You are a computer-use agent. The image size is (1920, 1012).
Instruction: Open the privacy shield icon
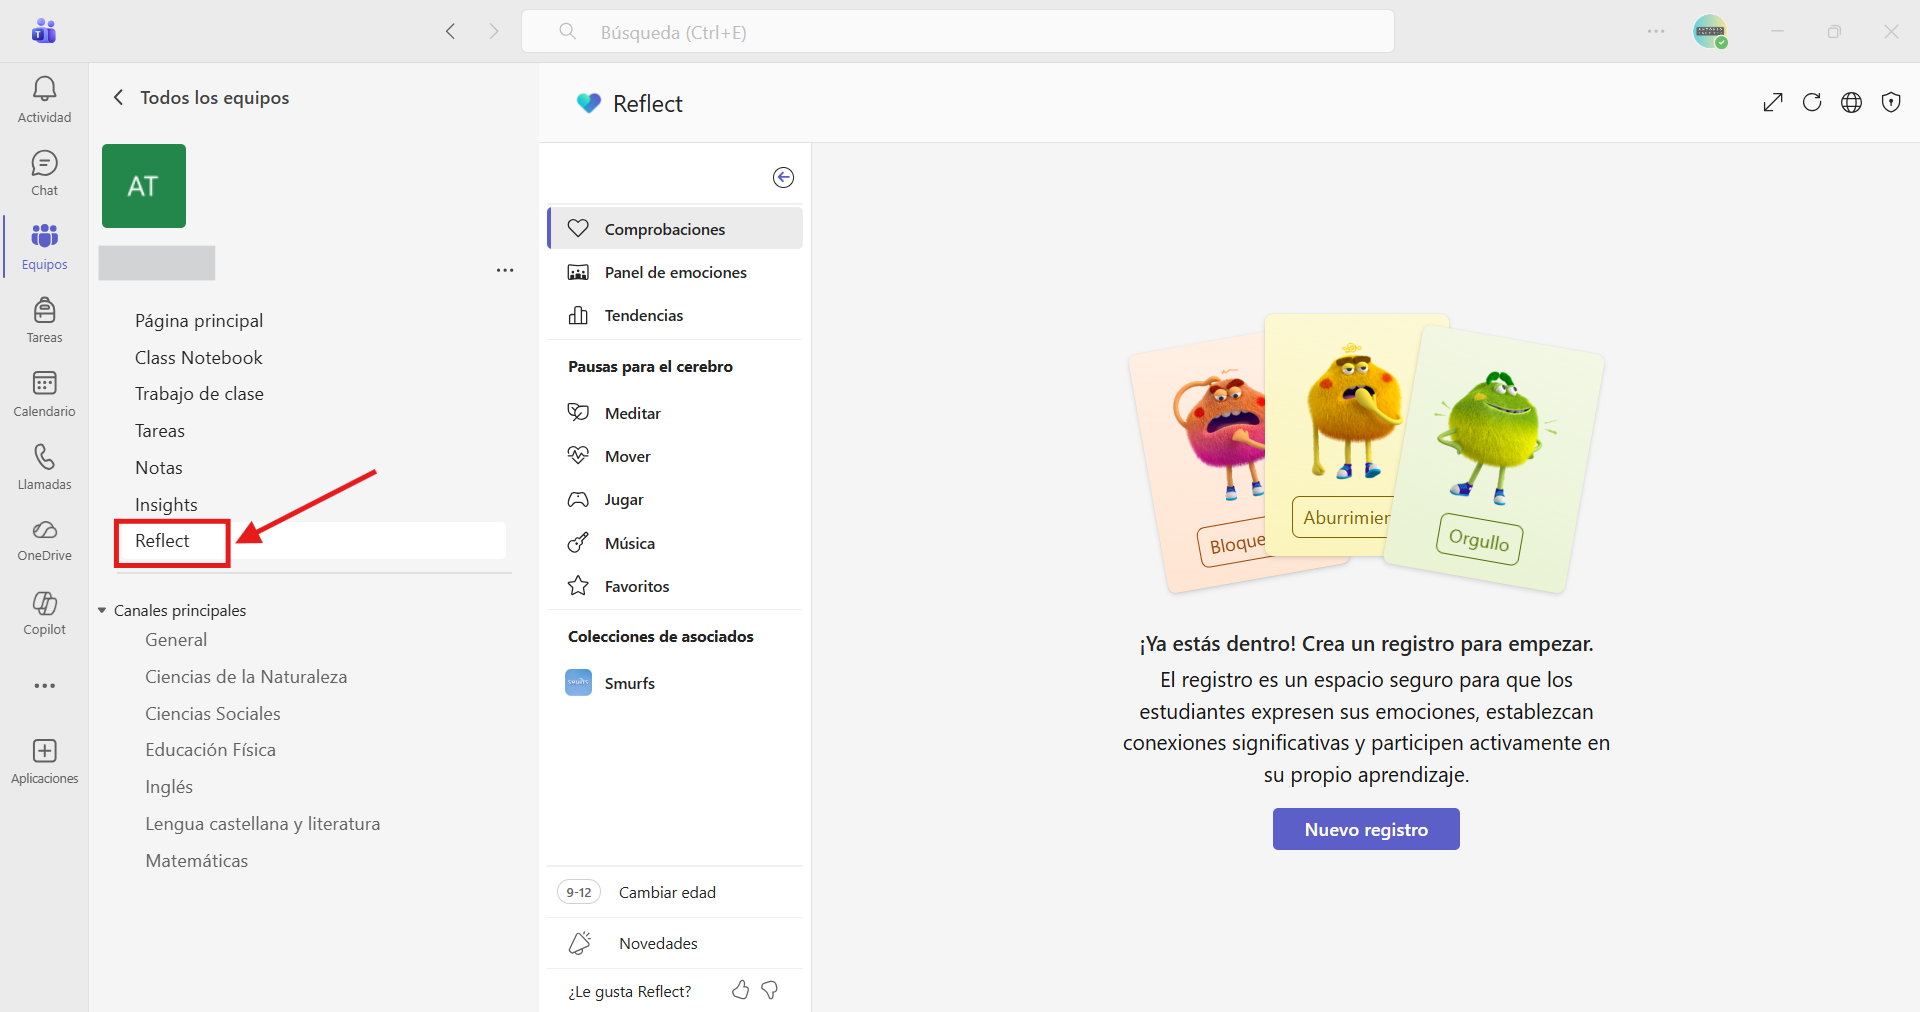point(1891,102)
